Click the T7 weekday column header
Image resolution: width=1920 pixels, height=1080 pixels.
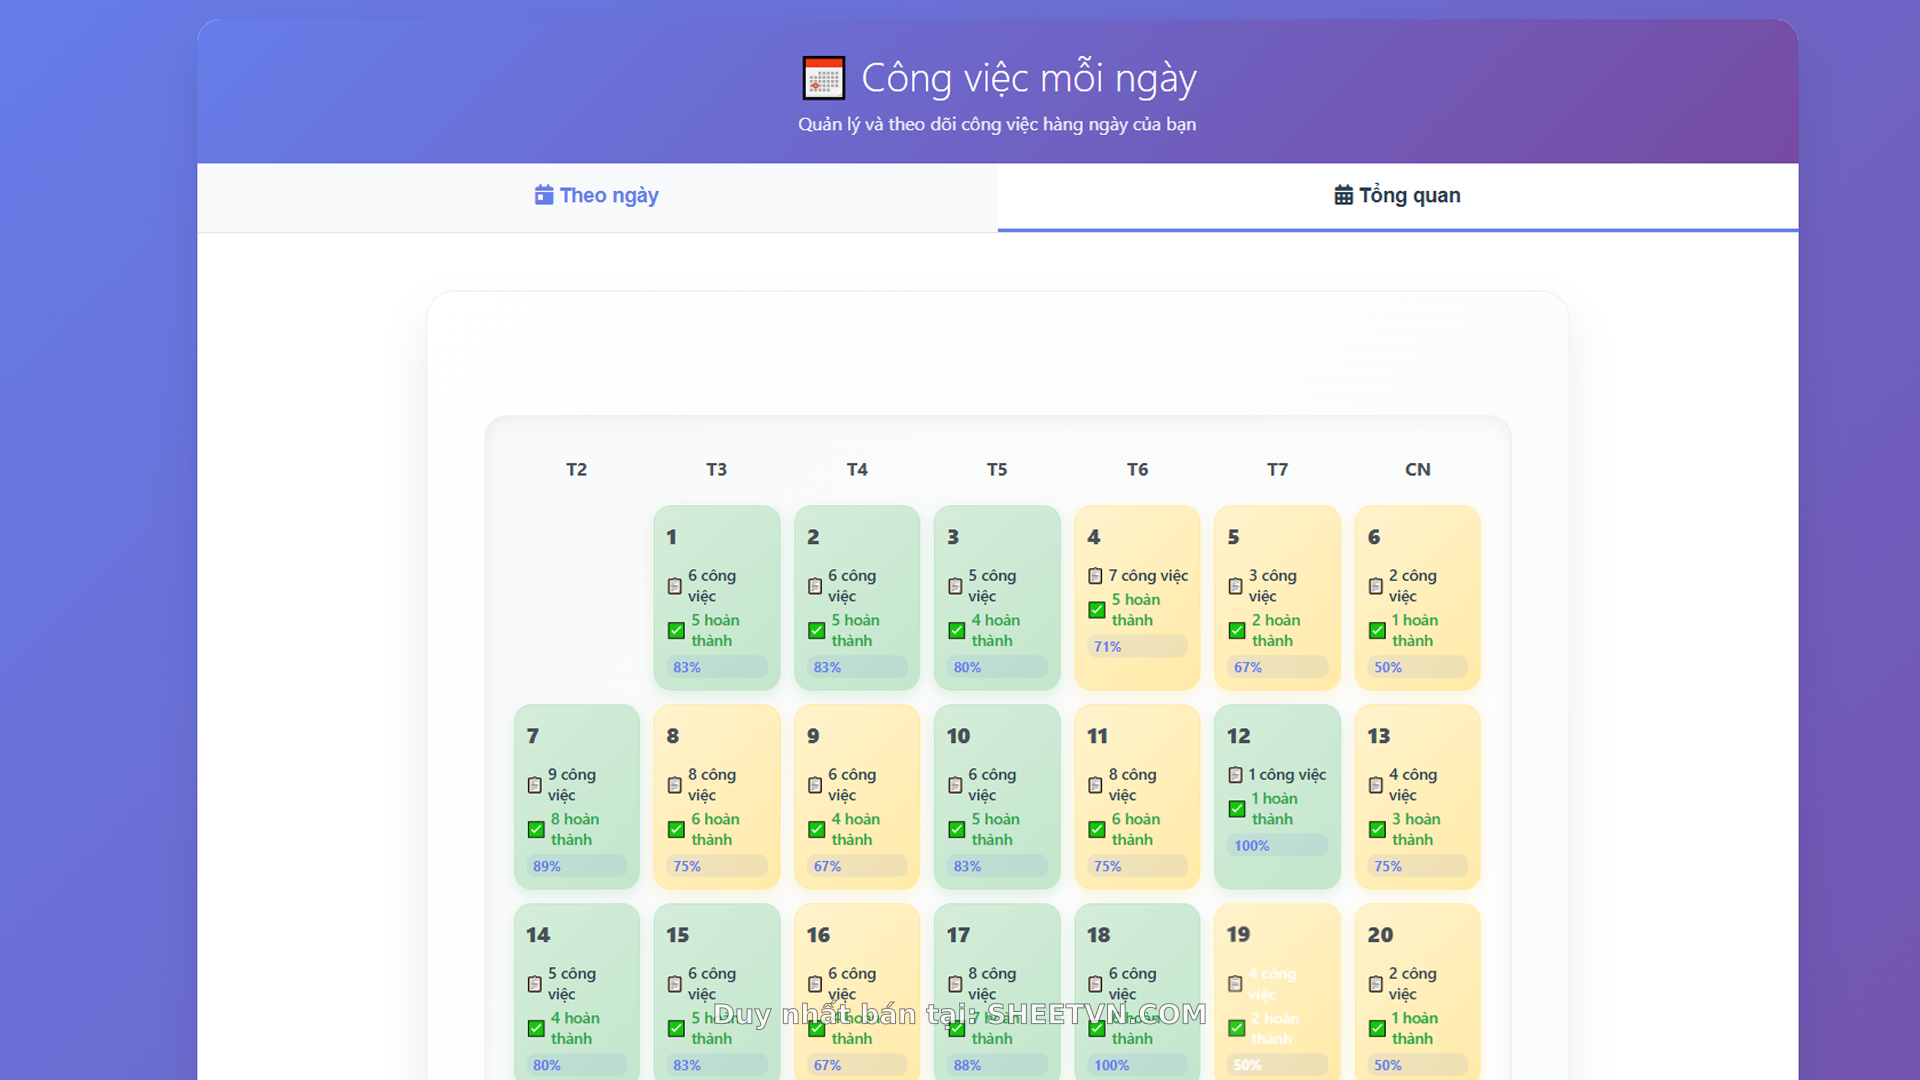[x=1277, y=470]
